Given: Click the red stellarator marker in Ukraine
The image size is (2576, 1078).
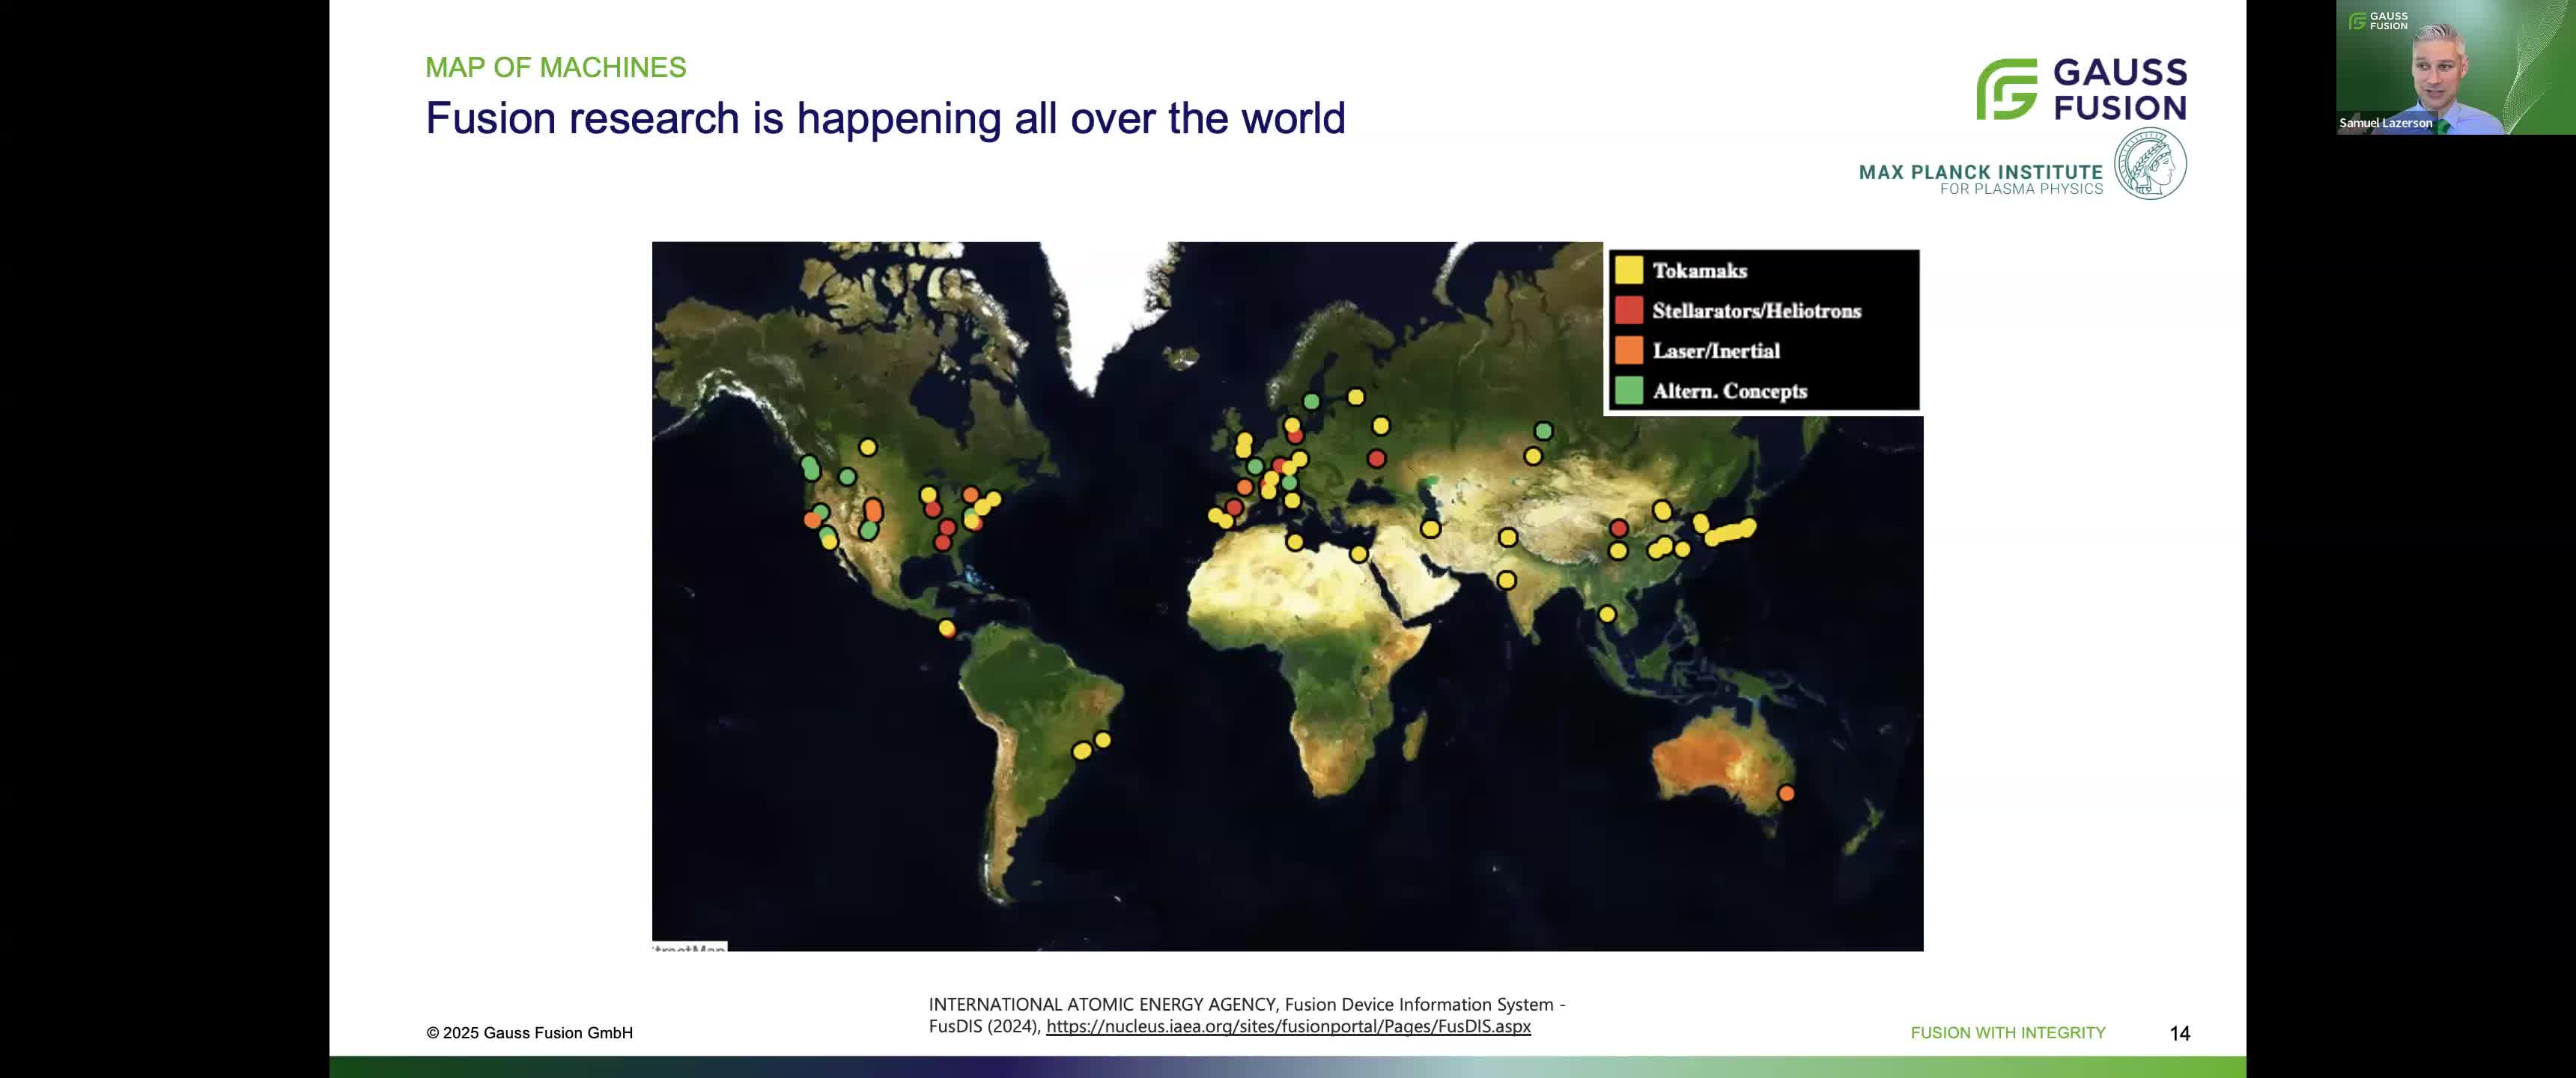Looking at the screenshot, I should tap(1376, 458).
